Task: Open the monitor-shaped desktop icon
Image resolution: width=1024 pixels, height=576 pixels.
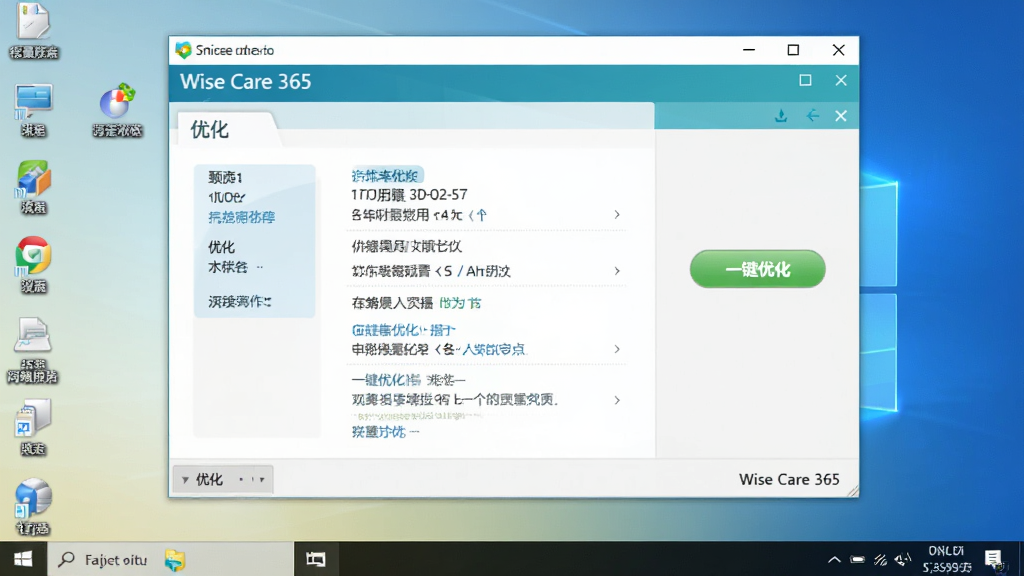Action: (33, 110)
